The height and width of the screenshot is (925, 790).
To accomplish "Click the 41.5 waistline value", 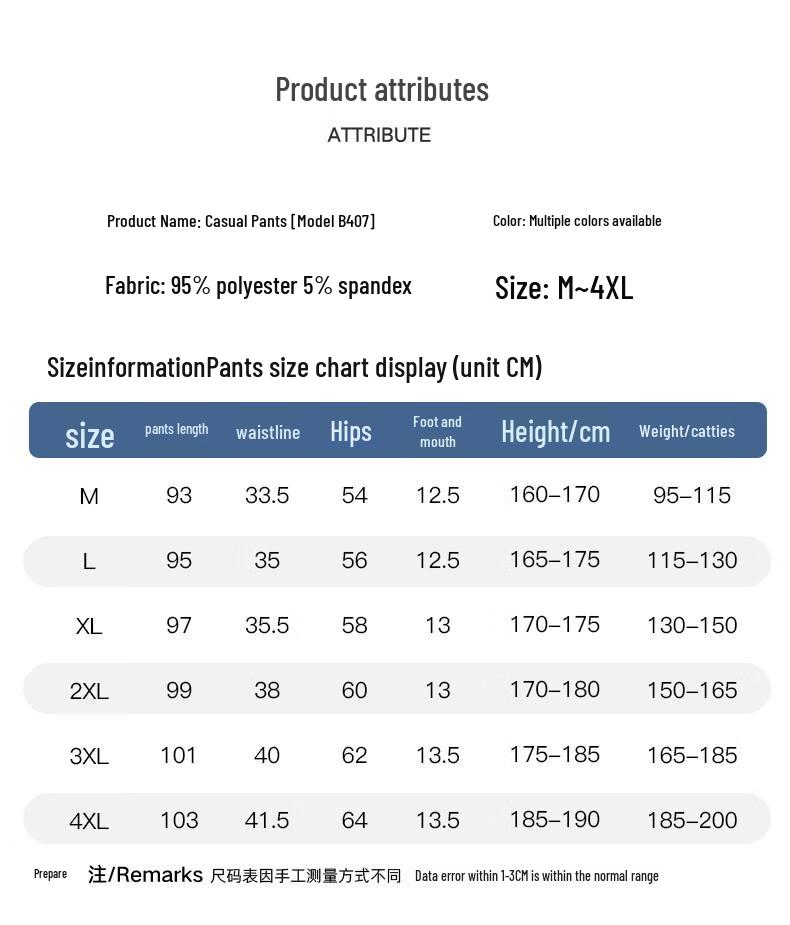I will click(x=267, y=820).
